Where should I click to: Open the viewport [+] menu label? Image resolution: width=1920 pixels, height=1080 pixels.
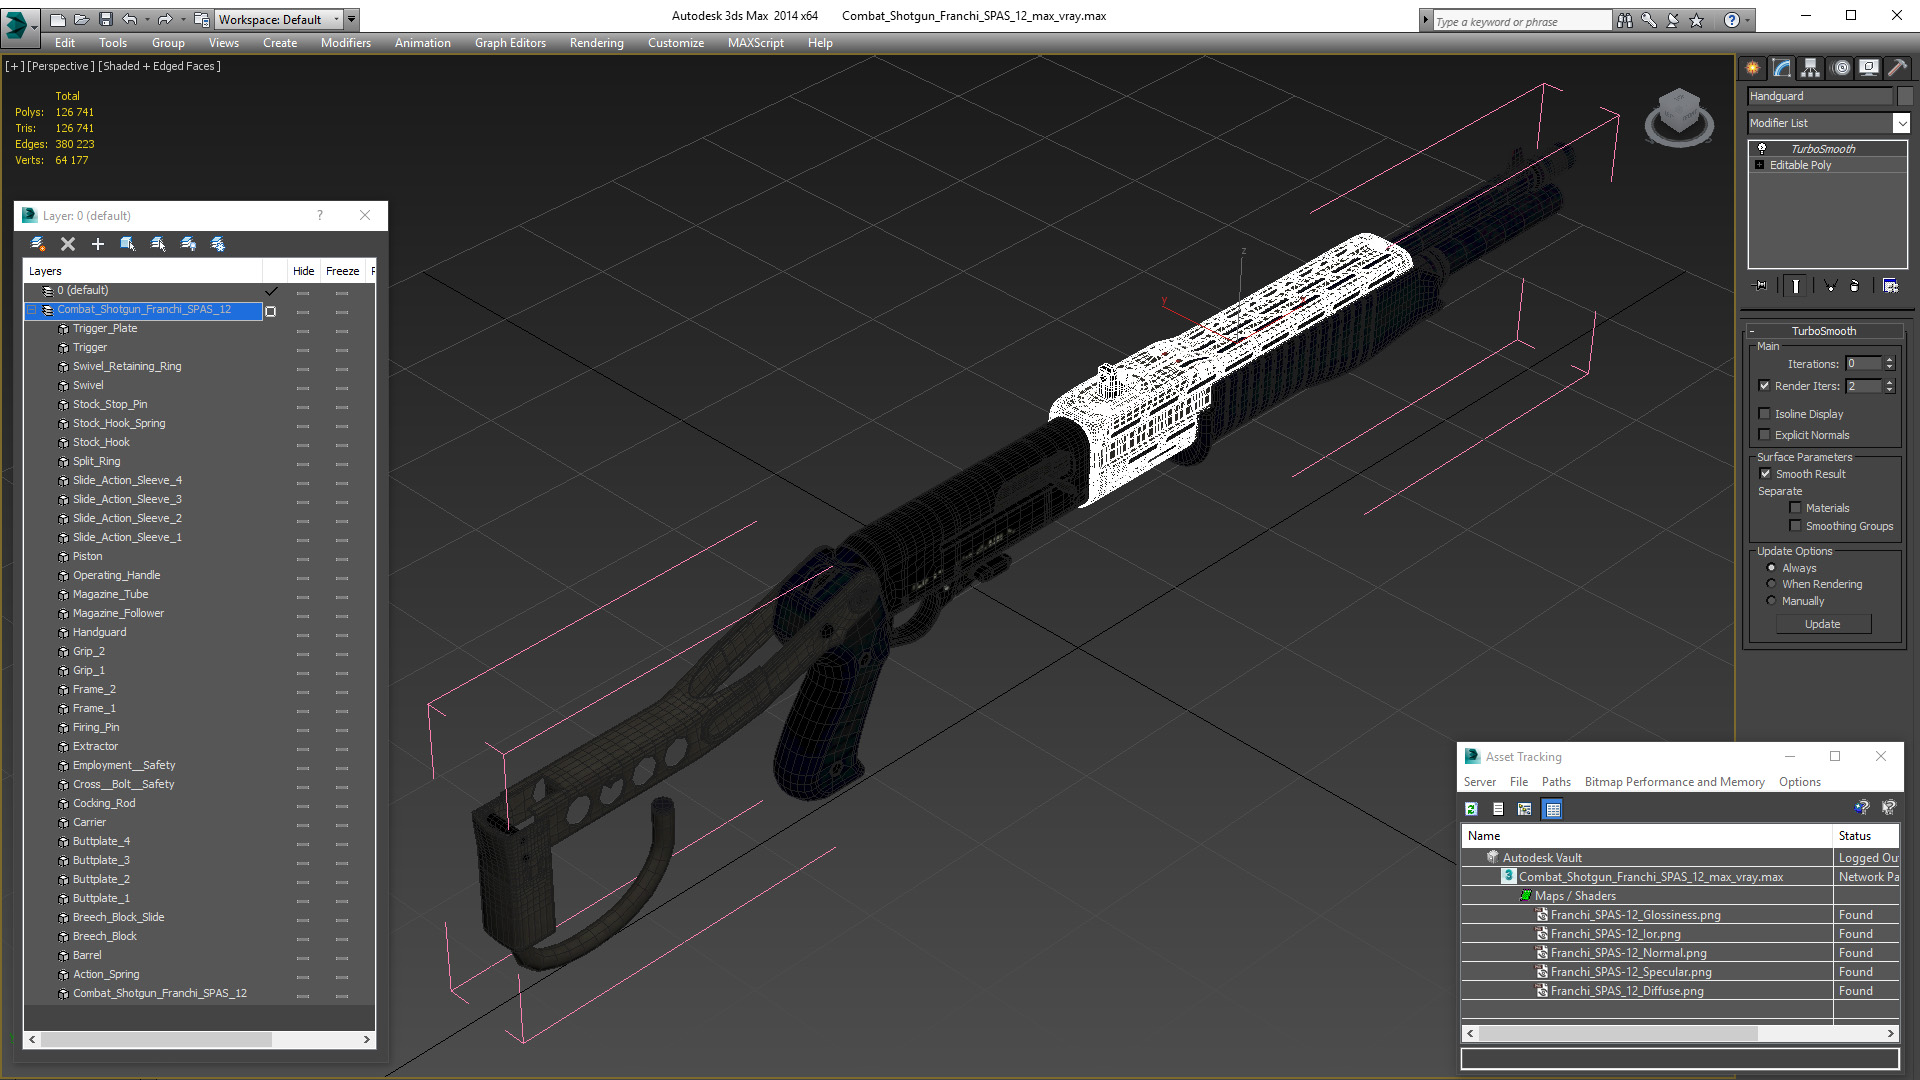(15, 66)
